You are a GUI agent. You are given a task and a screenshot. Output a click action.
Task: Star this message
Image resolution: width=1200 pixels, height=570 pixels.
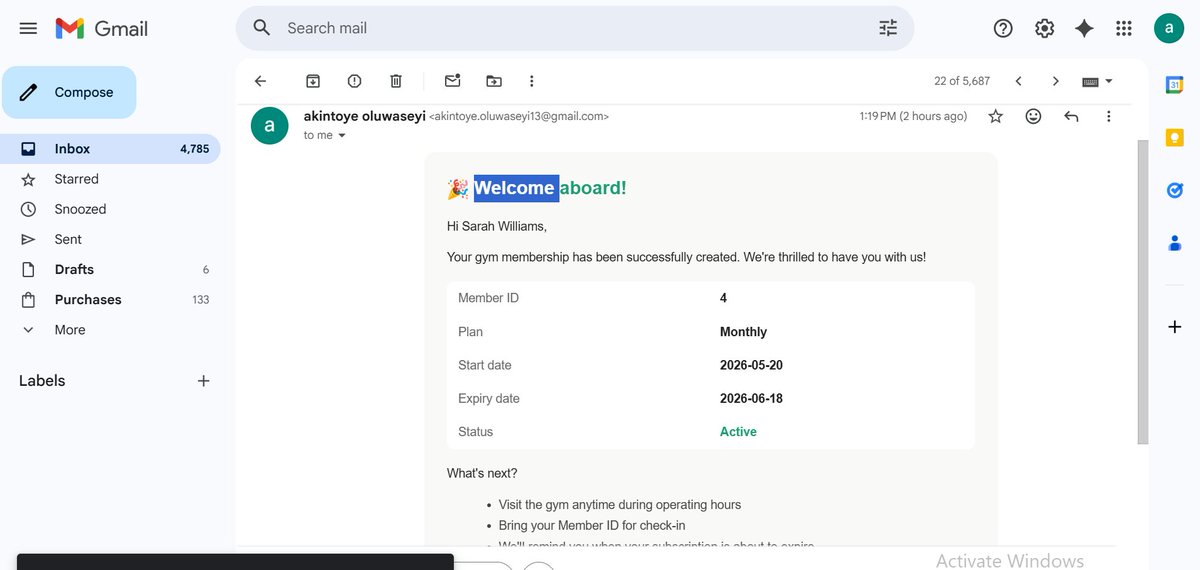pos(995,117)
